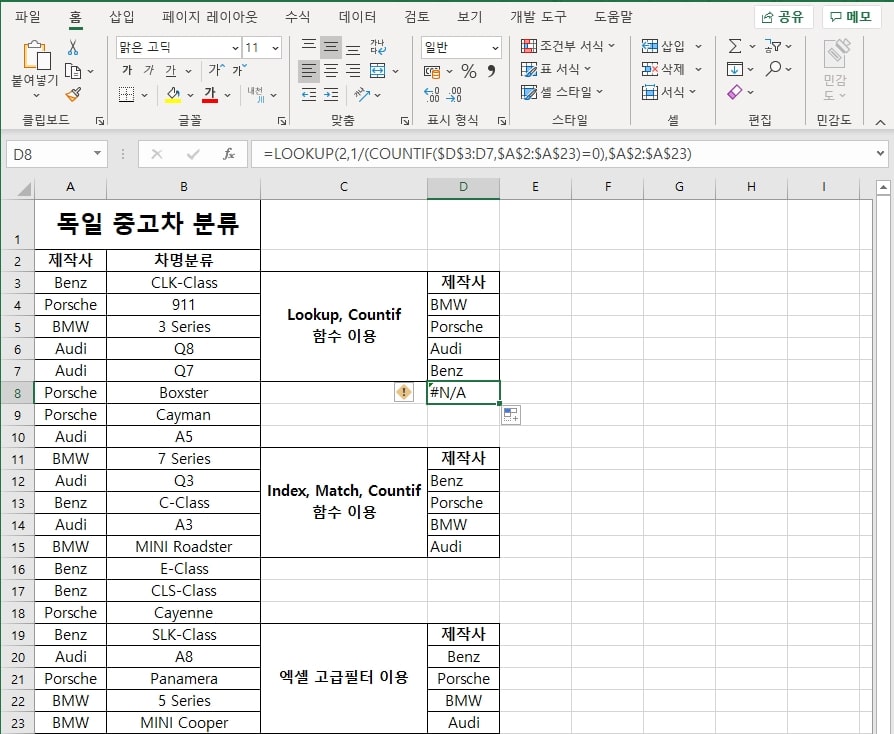Click the vertical scrollbar up arrow
Screen dimensions: 894x734
pos(883,186)
